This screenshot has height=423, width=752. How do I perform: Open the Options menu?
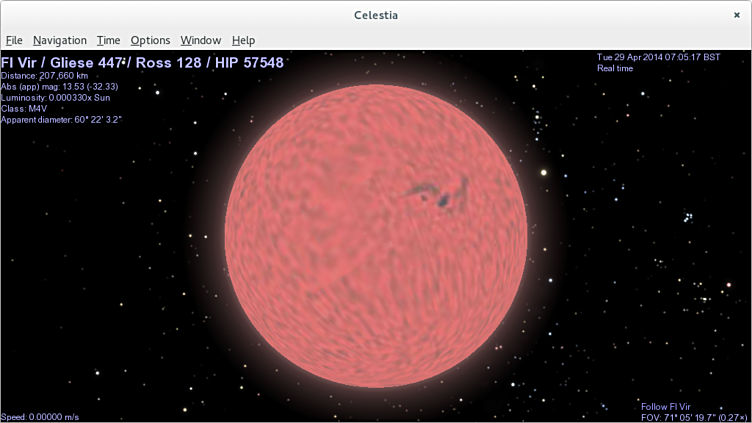(150, 40)
